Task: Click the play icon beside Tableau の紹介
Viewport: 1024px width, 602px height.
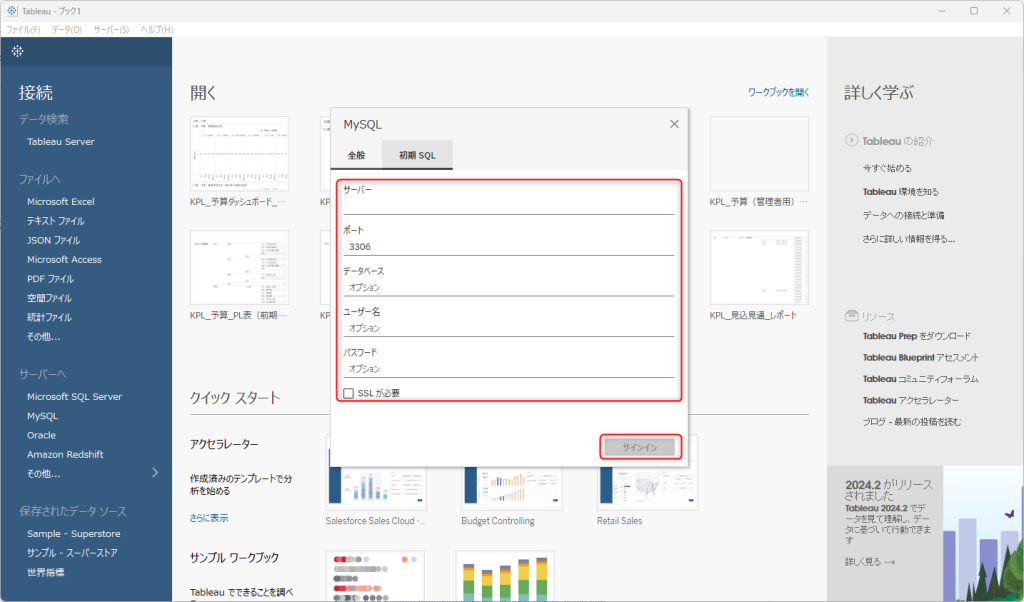Action: point(852,140)
